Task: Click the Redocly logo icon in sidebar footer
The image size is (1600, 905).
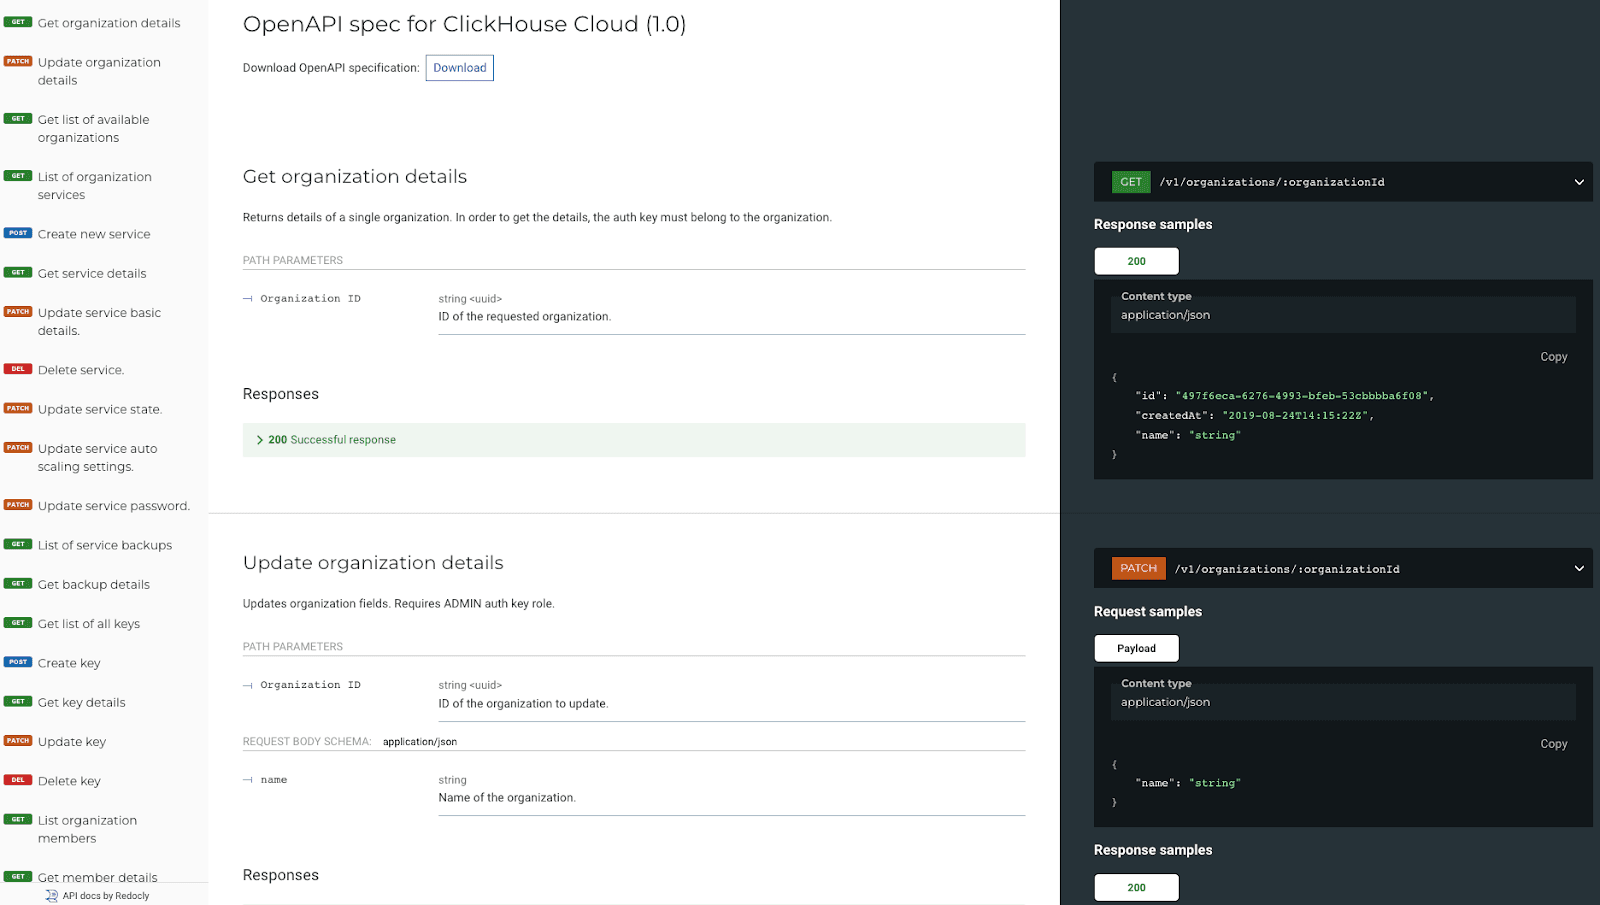Action: (x=51, y=896)
